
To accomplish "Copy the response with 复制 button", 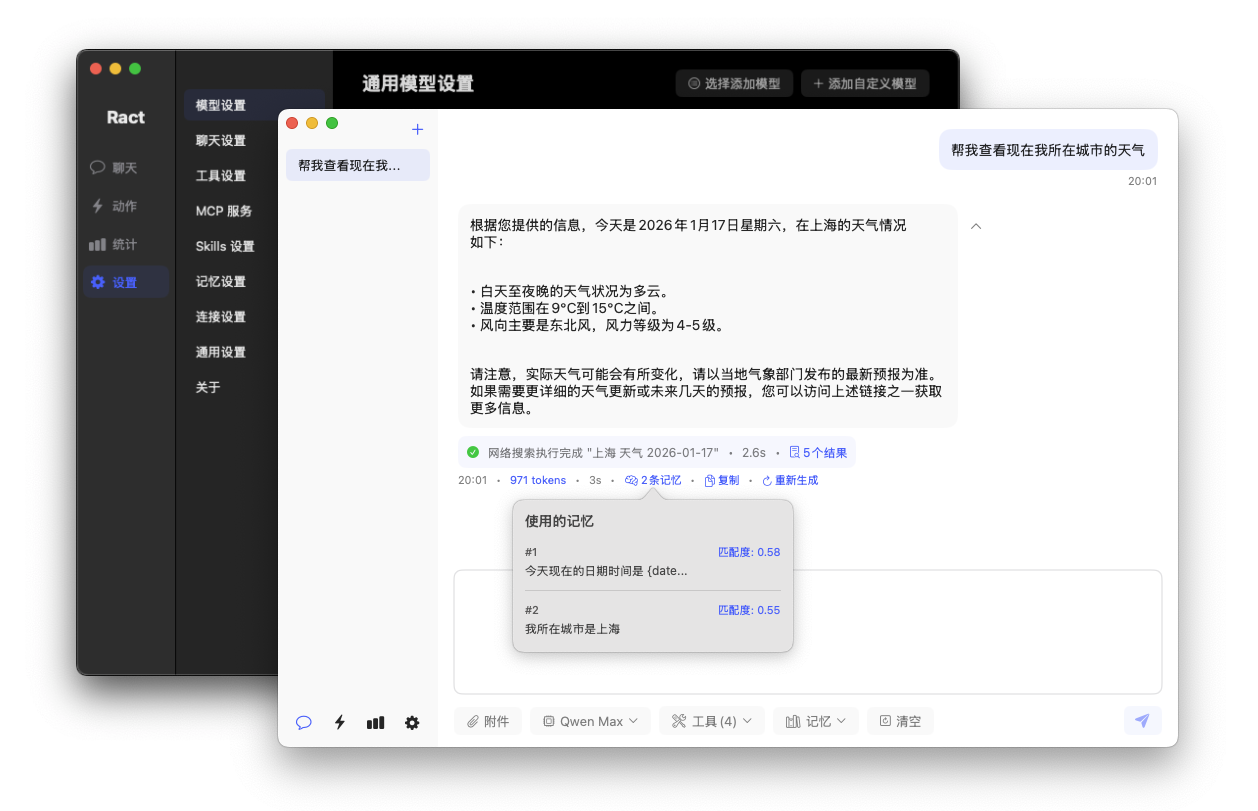I will tap(722, 481).
